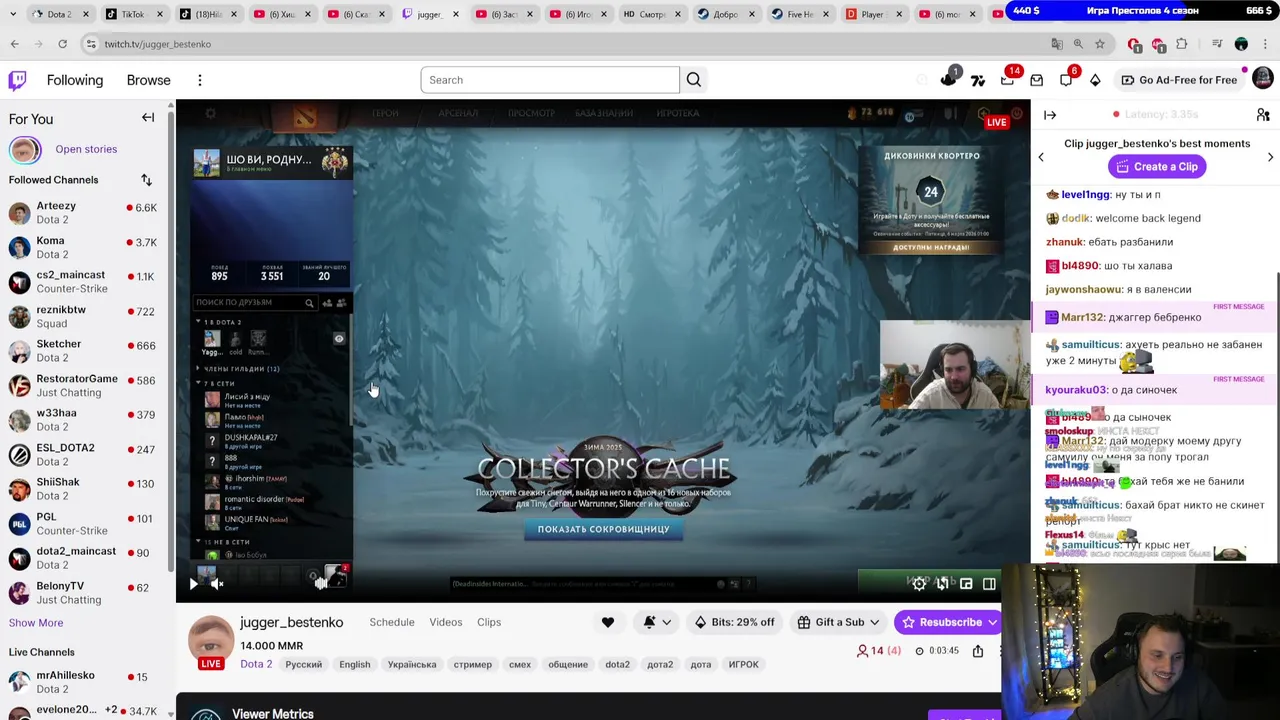Play the stream video

193,584
